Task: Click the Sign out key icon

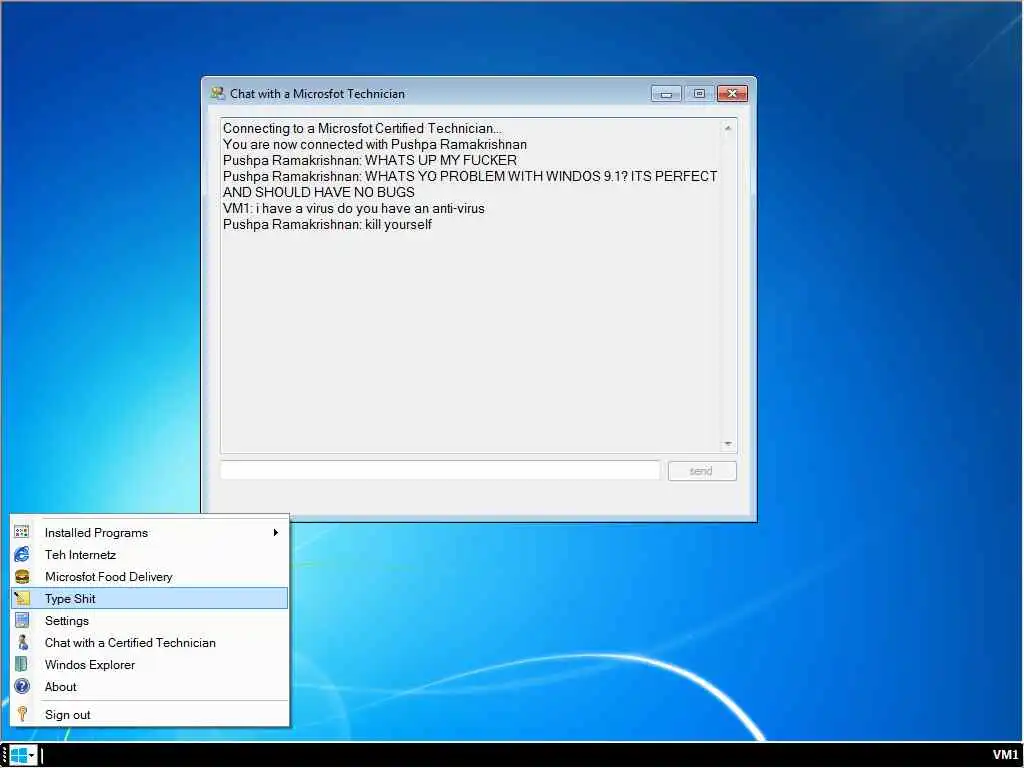Action: tap(22, 714)
